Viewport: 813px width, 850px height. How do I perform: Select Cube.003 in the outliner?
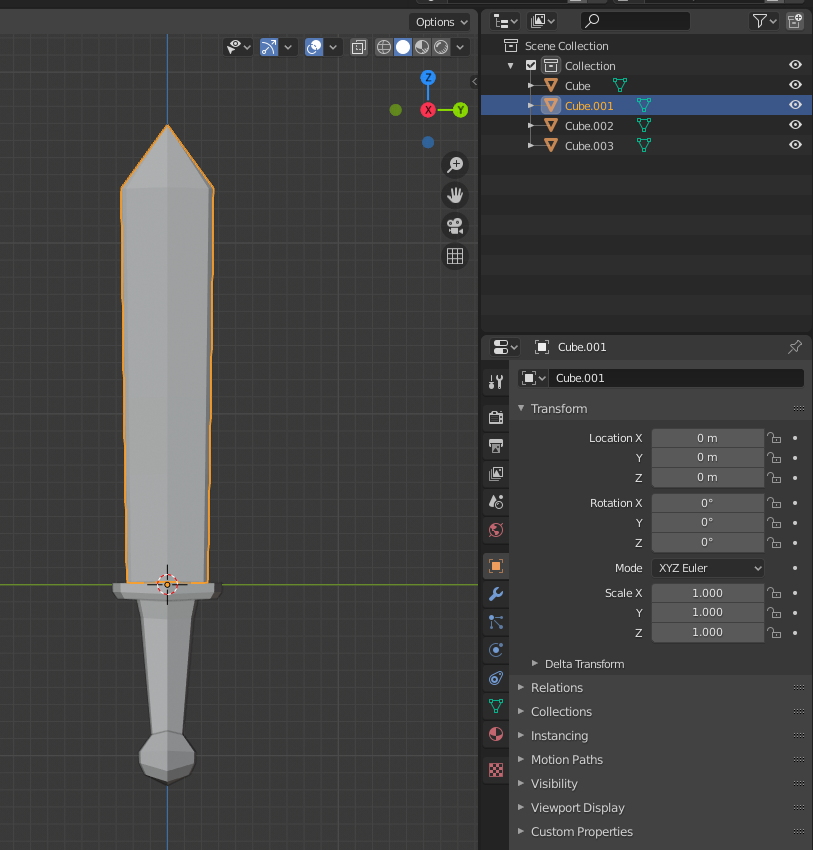pos(589,146)
